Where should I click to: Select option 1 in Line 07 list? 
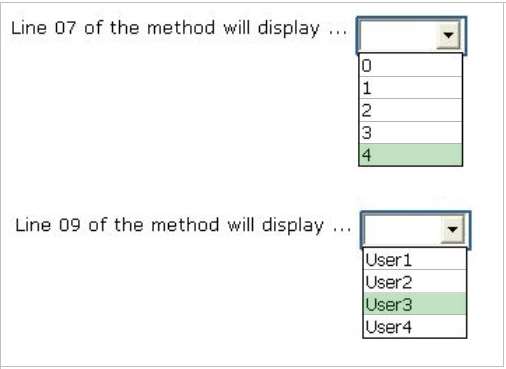tap(411, 88)
